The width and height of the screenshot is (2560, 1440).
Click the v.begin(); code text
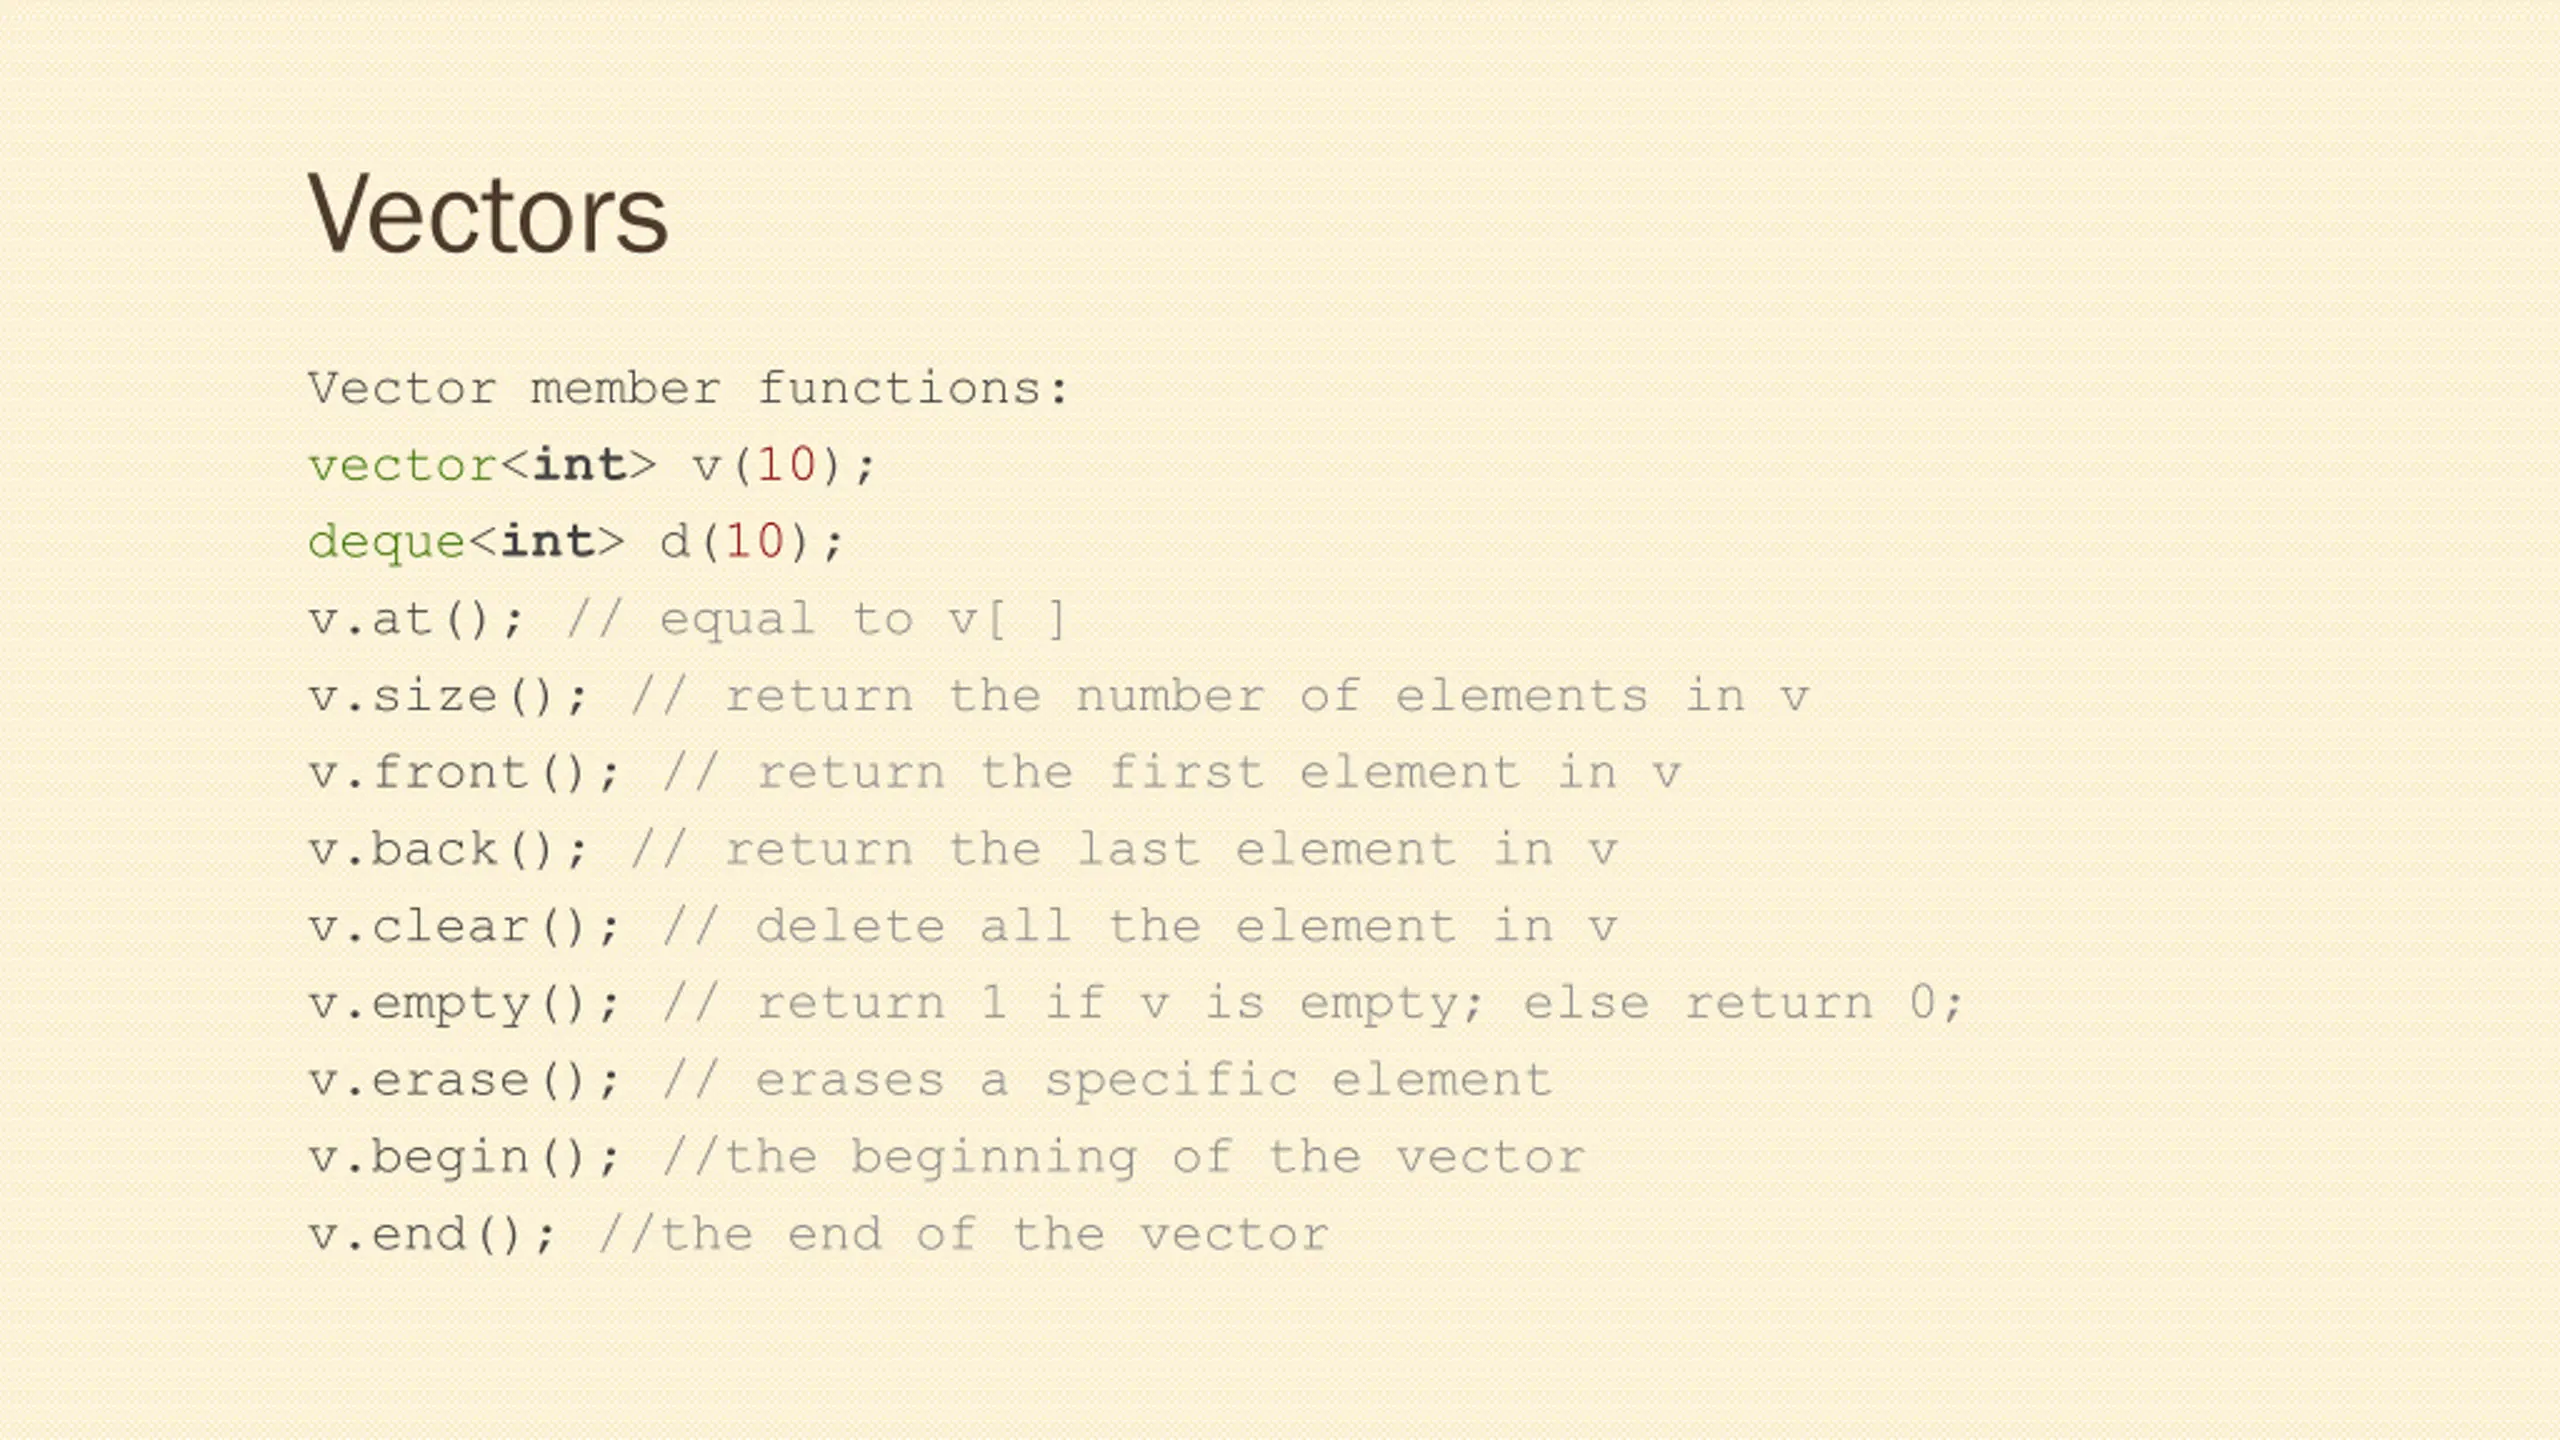point(464,1158)
